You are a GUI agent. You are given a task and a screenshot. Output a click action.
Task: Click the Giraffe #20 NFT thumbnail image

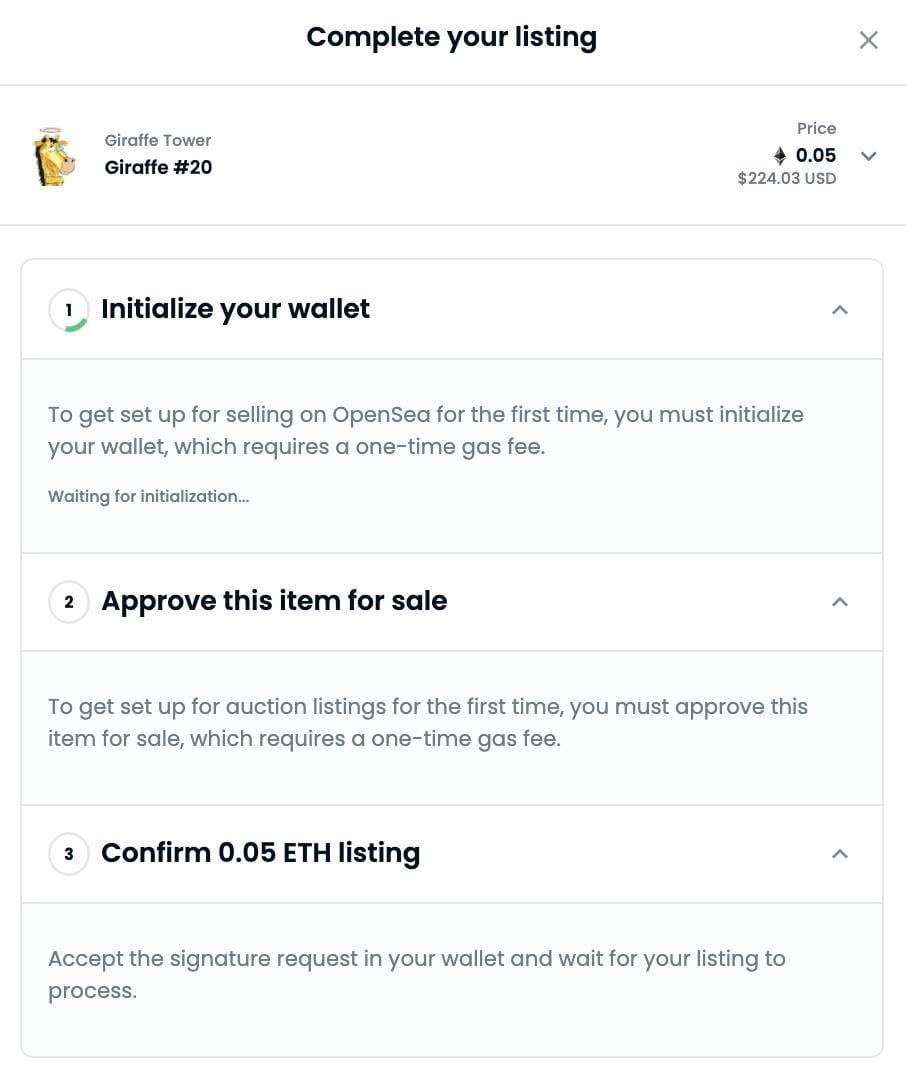tap(55, 155)
